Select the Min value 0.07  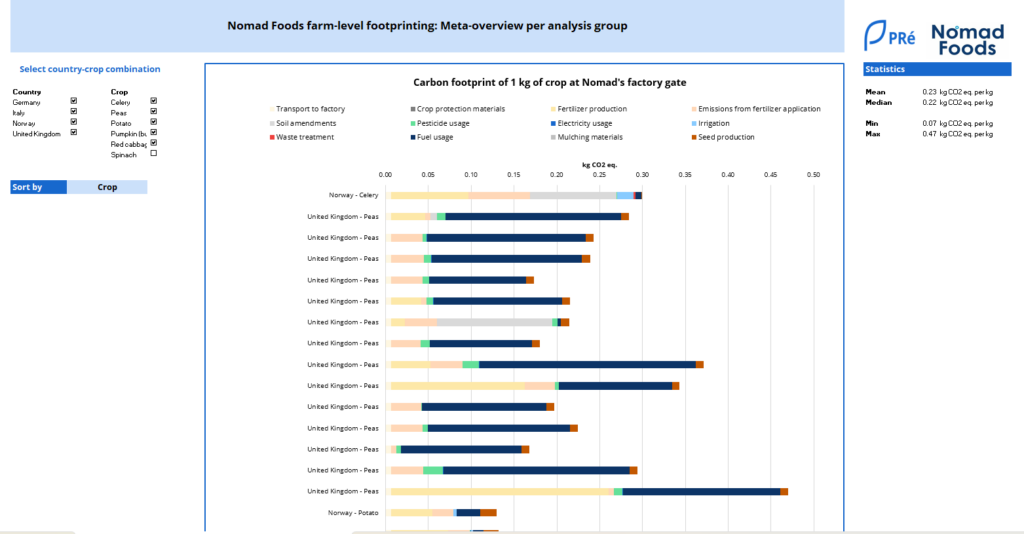point(929,123)
